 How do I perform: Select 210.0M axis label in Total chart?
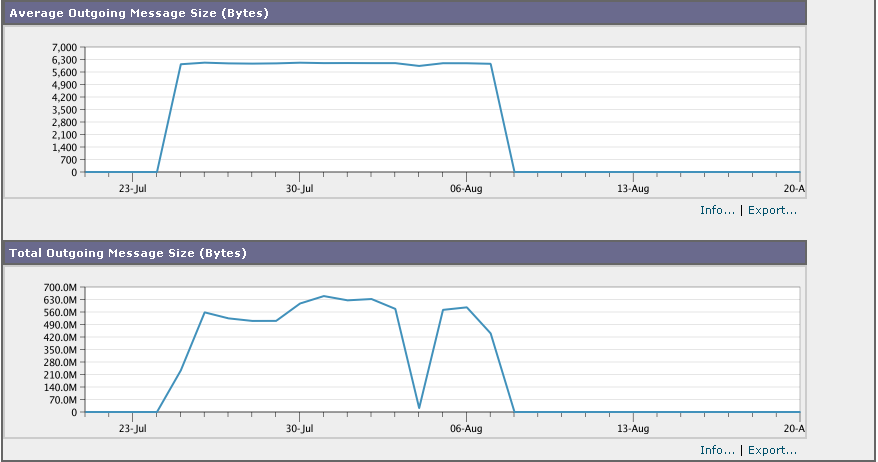click(60, 375)
